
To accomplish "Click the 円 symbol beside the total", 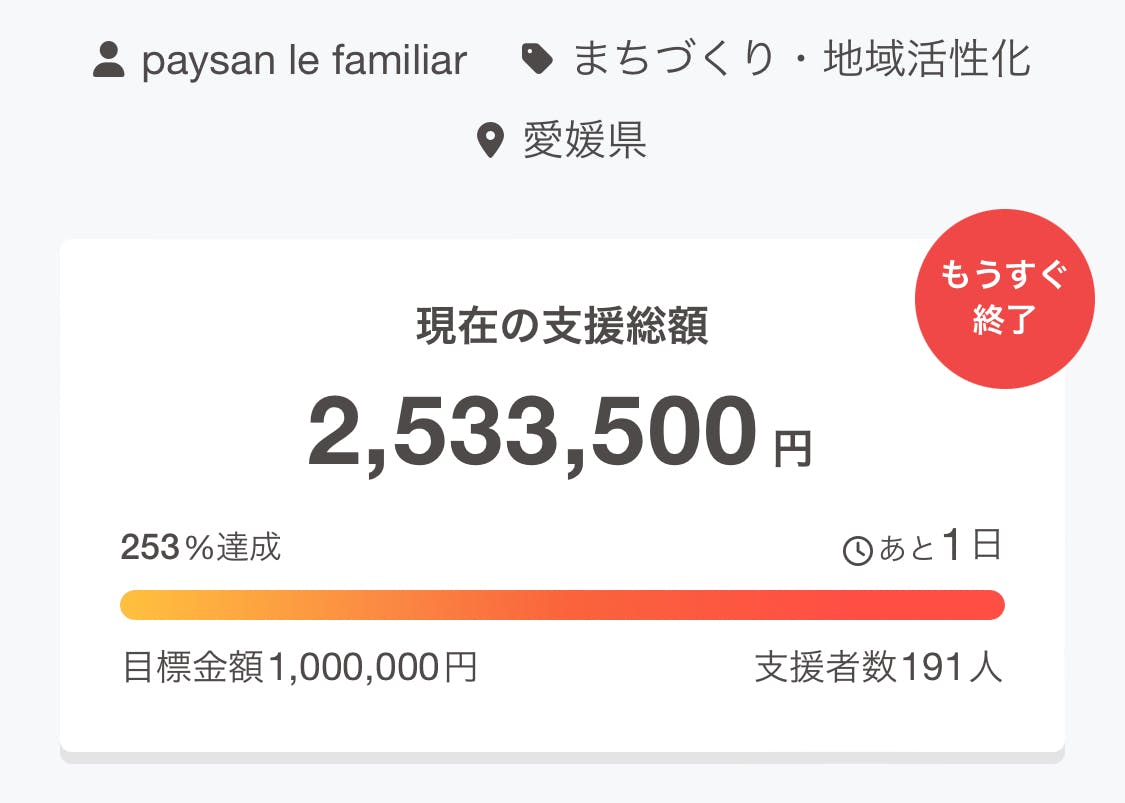I will click(793, 450).
